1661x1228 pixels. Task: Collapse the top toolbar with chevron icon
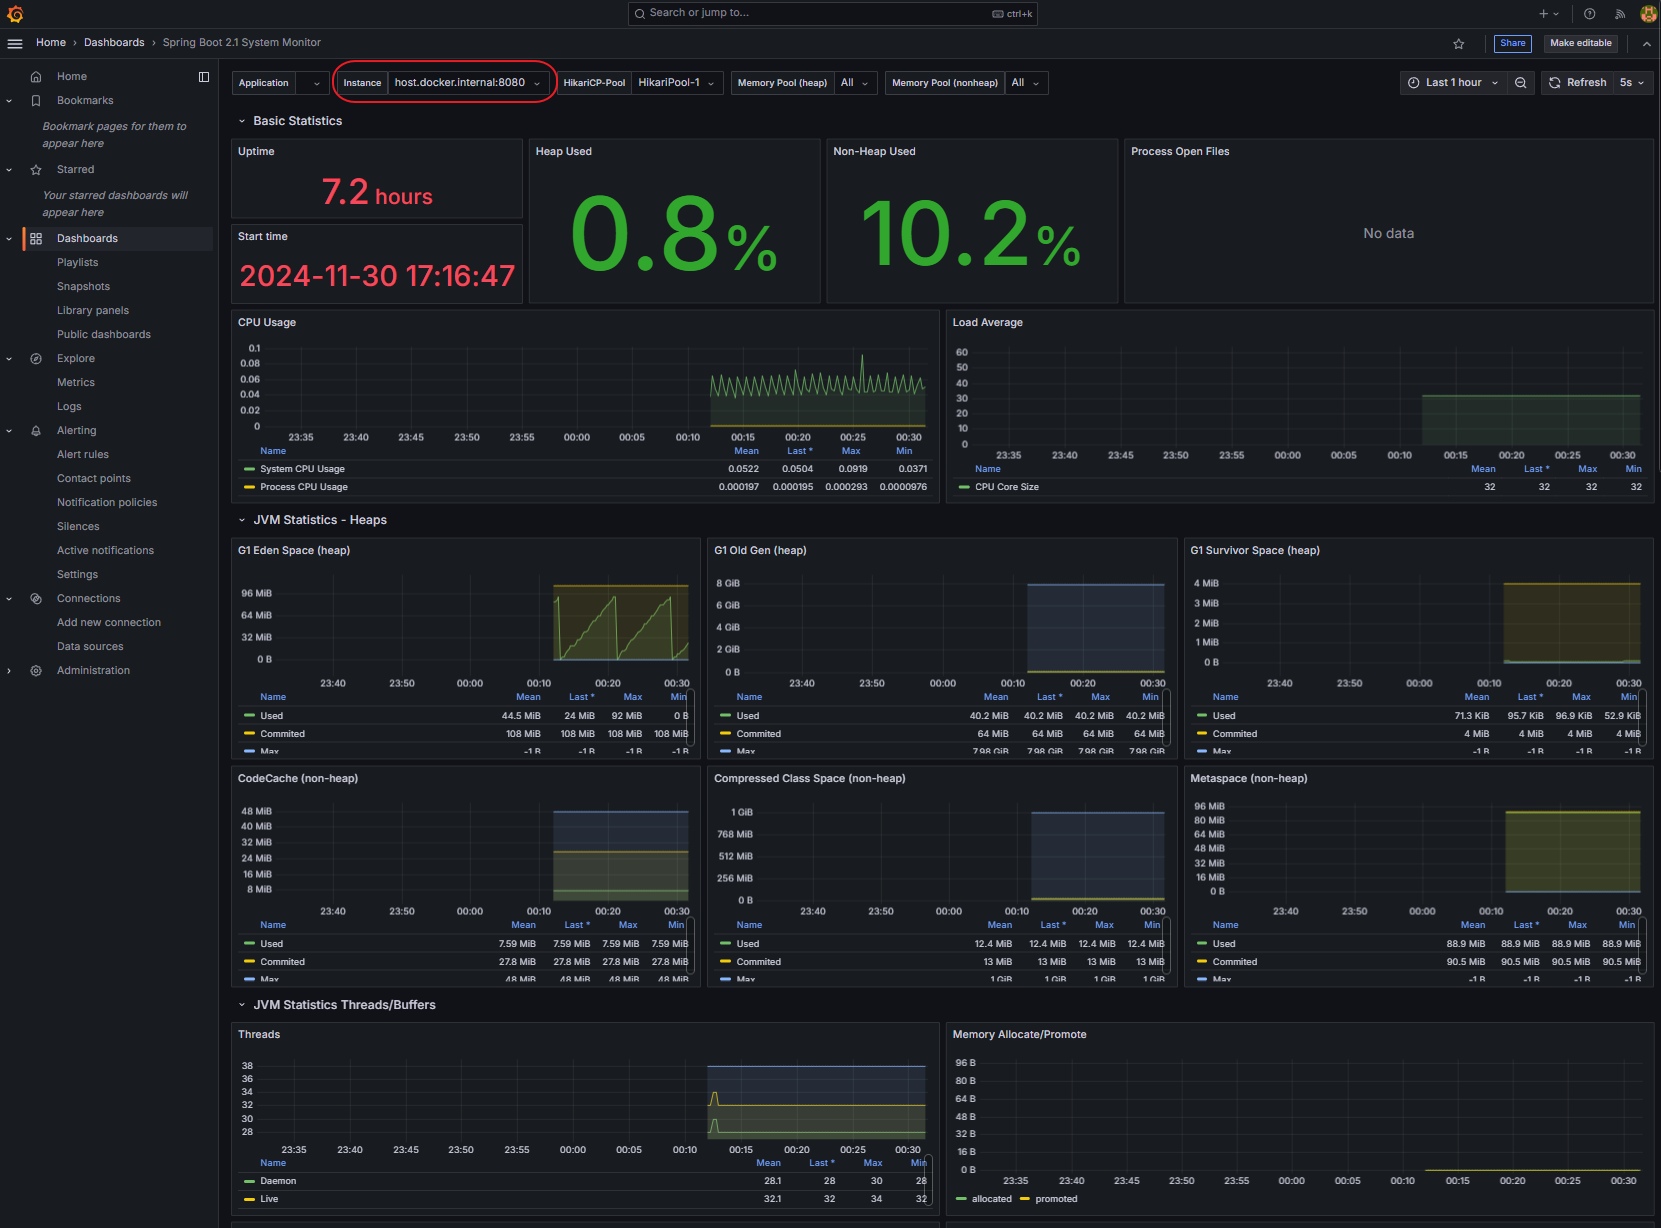point(1646,43)
